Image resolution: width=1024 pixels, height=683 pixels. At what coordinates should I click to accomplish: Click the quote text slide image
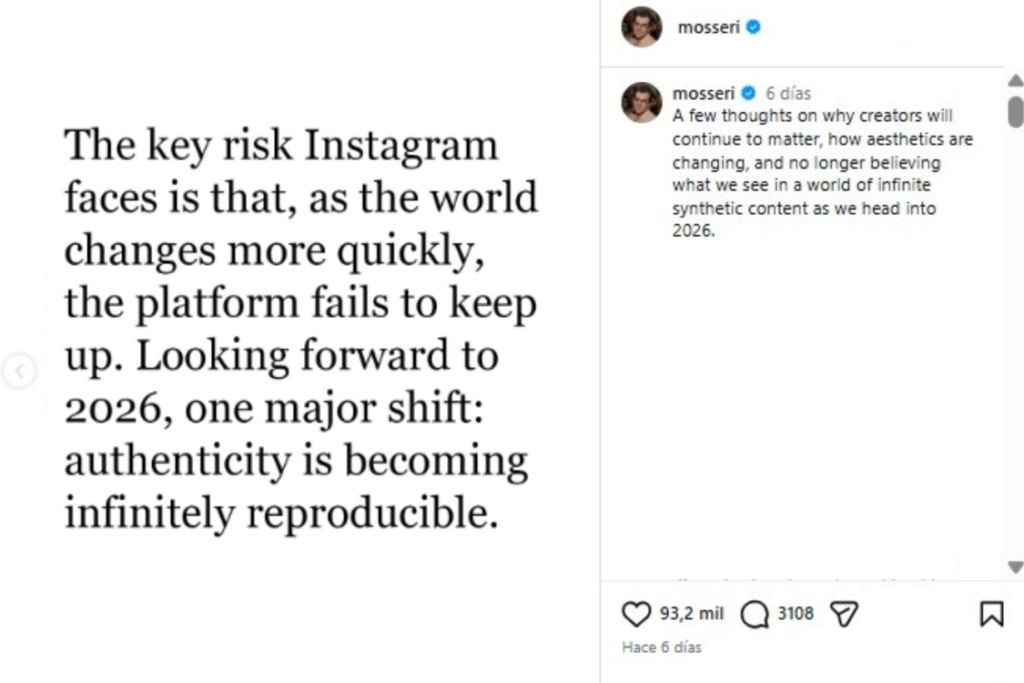pos(300,328)
